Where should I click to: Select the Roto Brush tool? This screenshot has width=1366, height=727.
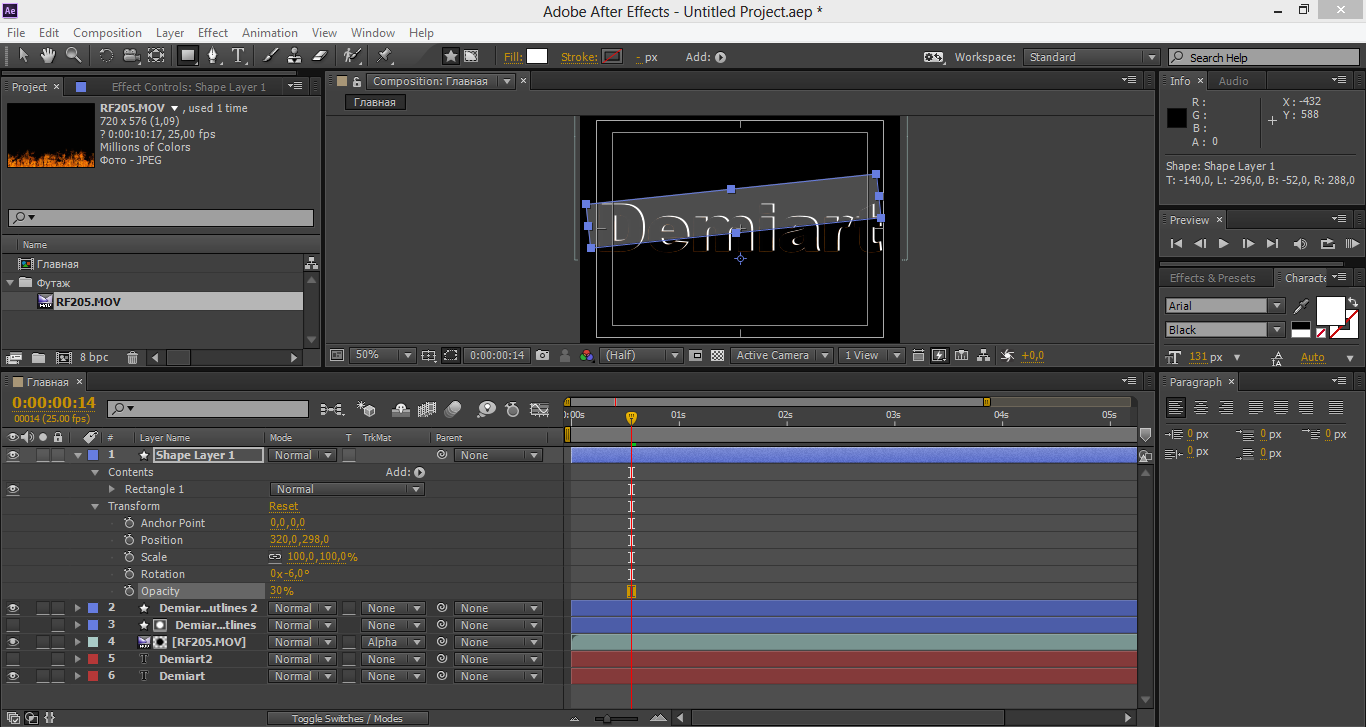[x=352, y=56]
